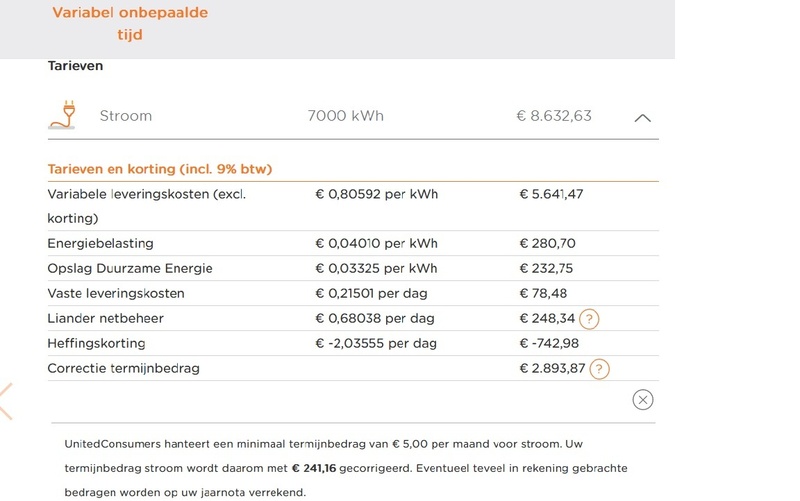The width and height of the screenshot is (800, 501).
Task: Click the Stroom row label
Action: click(126, 116)
